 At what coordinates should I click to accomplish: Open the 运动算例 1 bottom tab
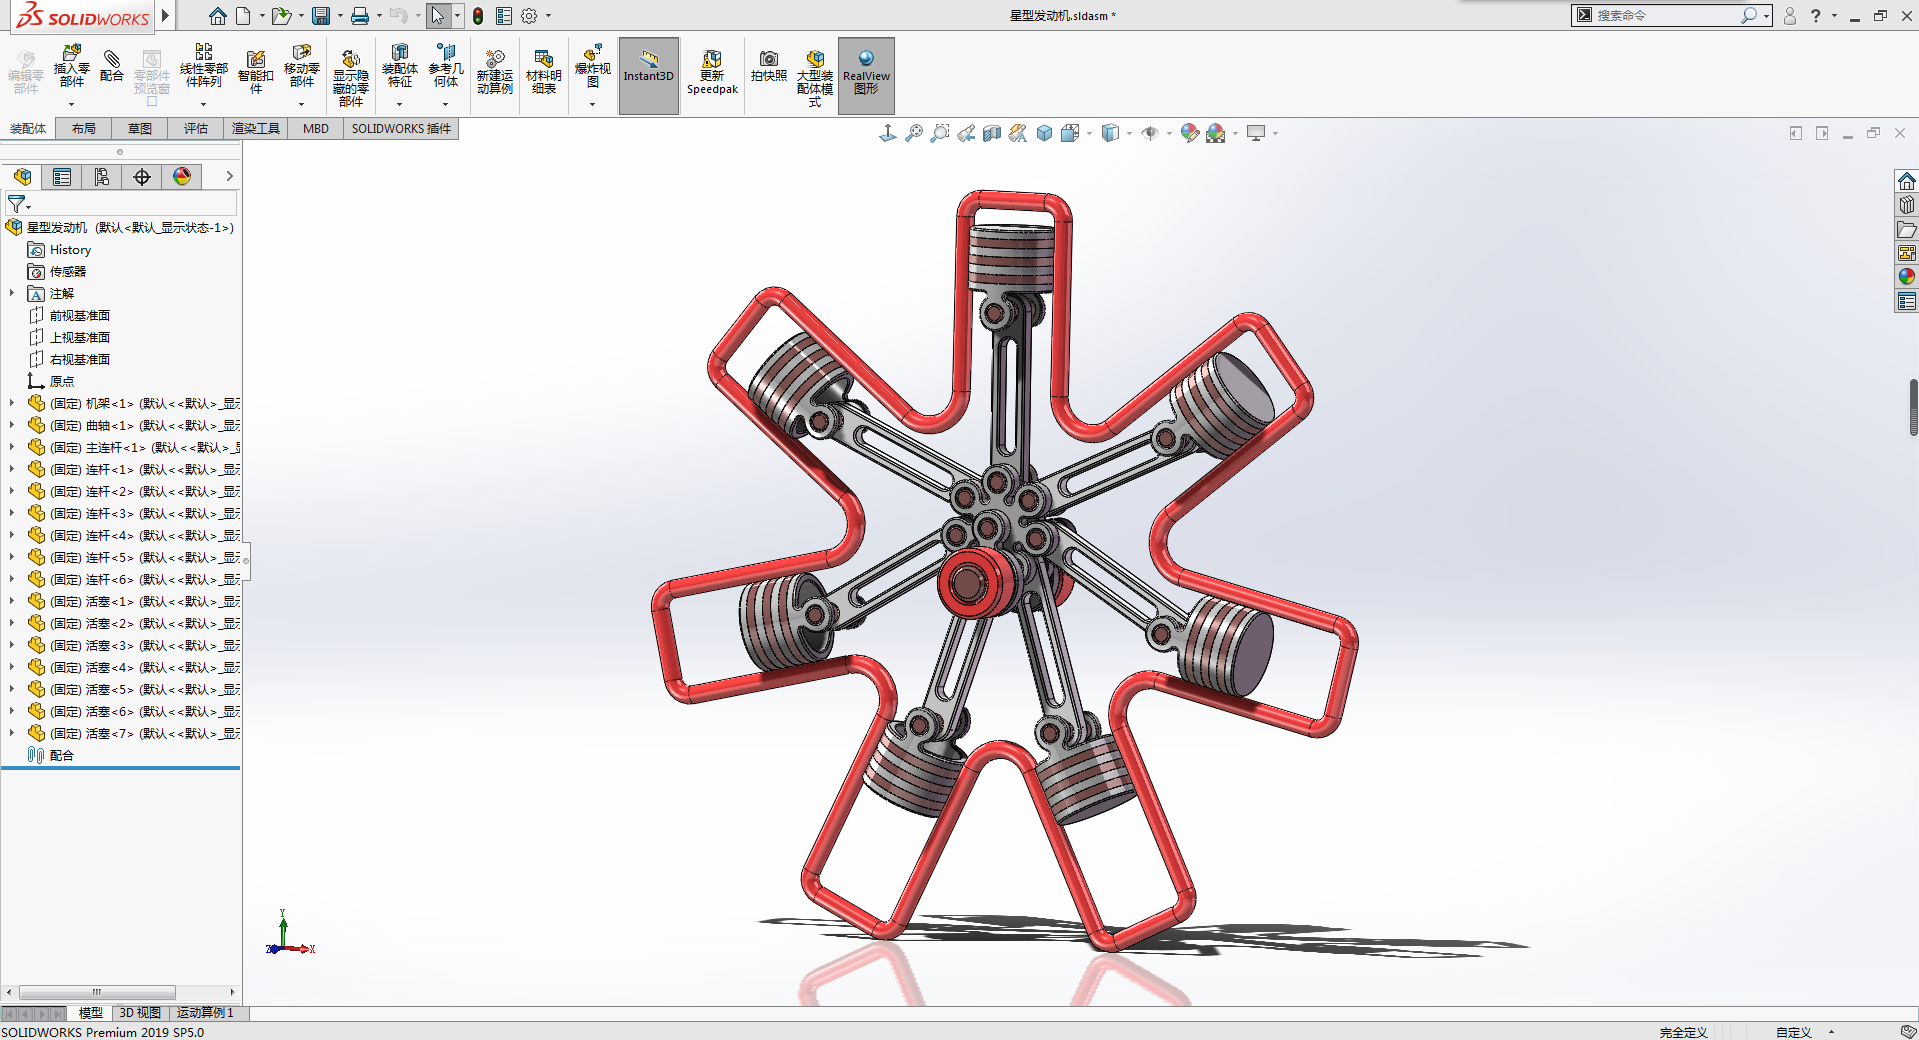coord(205,1013)
